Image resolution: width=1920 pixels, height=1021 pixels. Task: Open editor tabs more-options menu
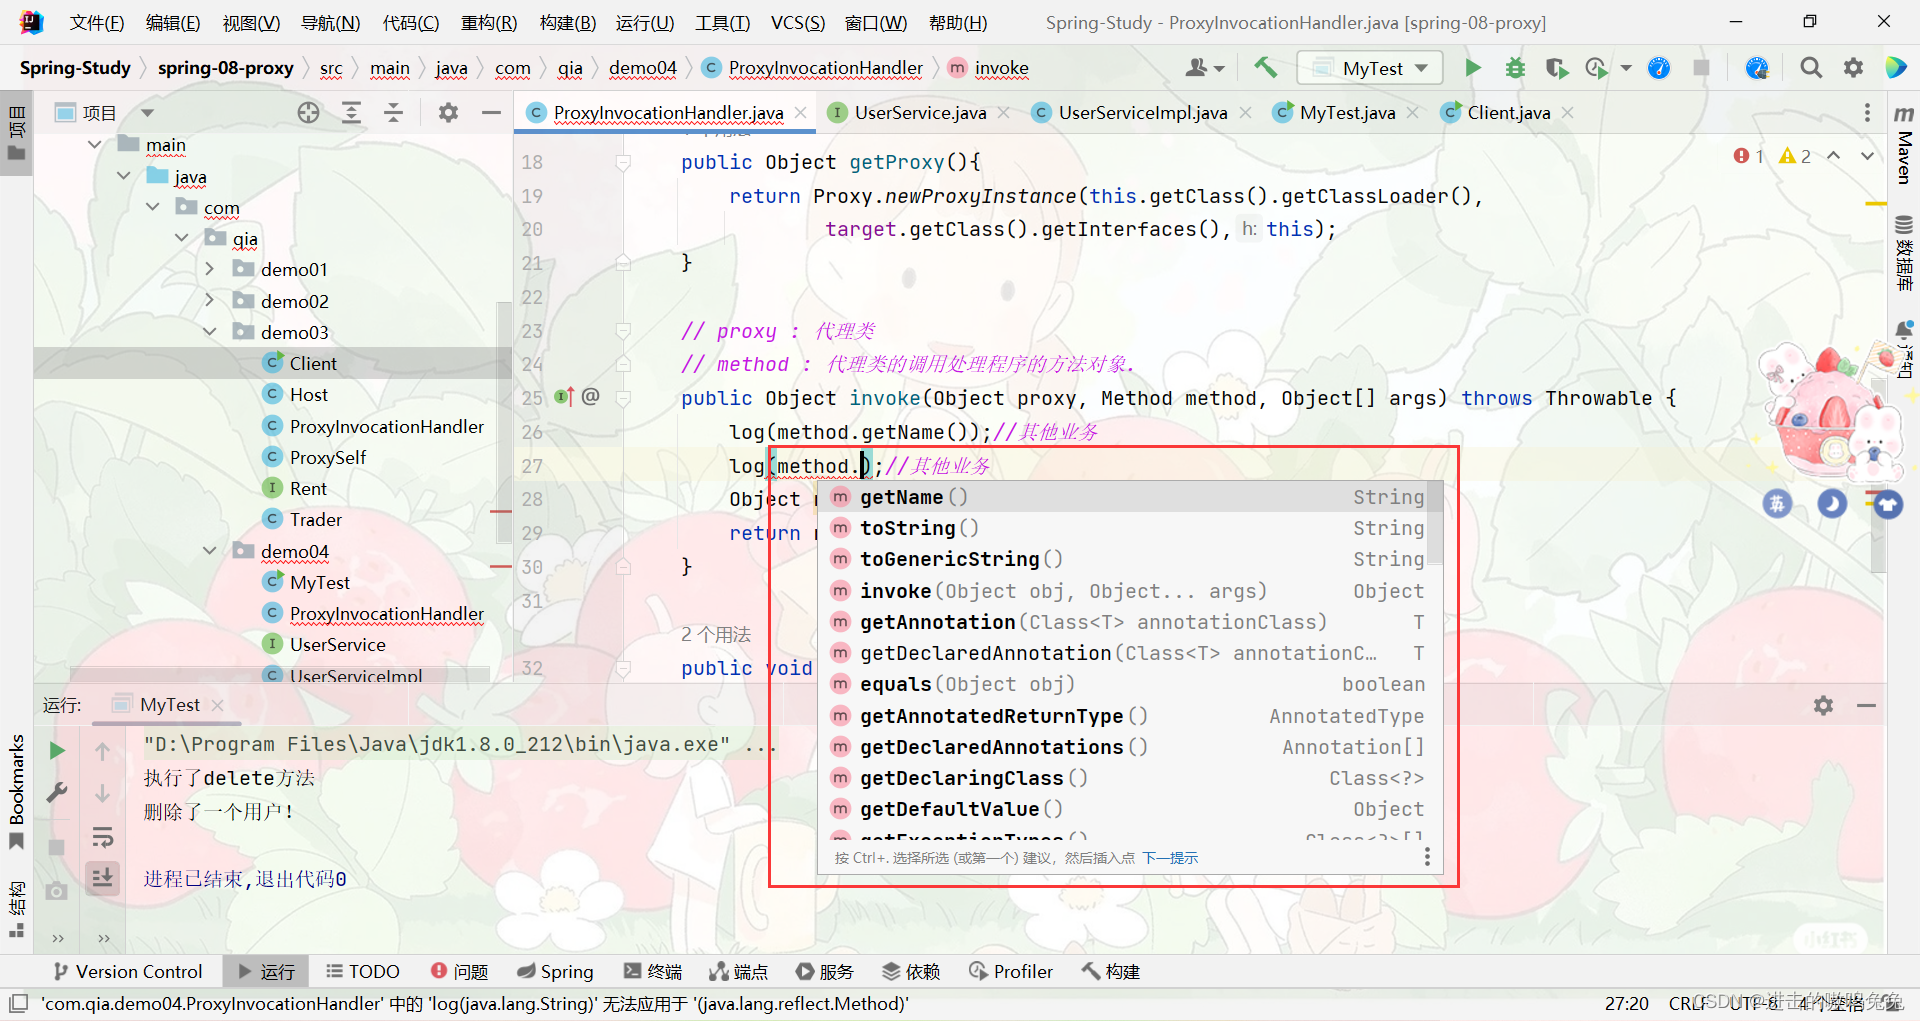[x=1866, y=112]
